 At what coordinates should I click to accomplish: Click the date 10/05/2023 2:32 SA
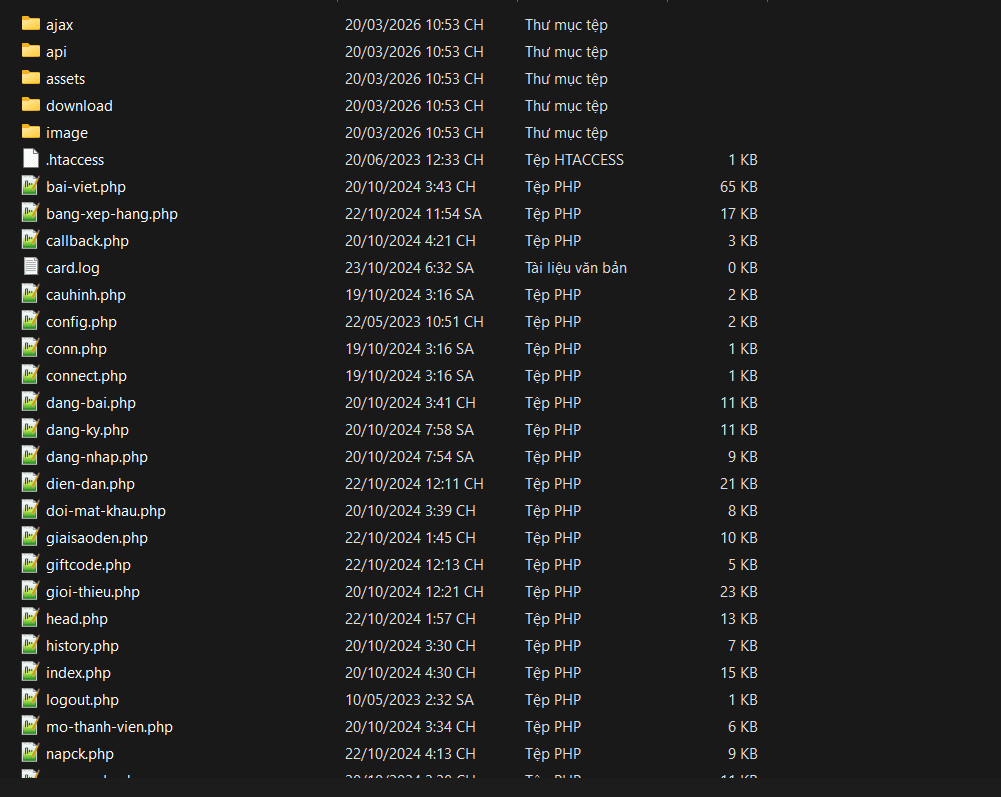click(x=410, y=700)
